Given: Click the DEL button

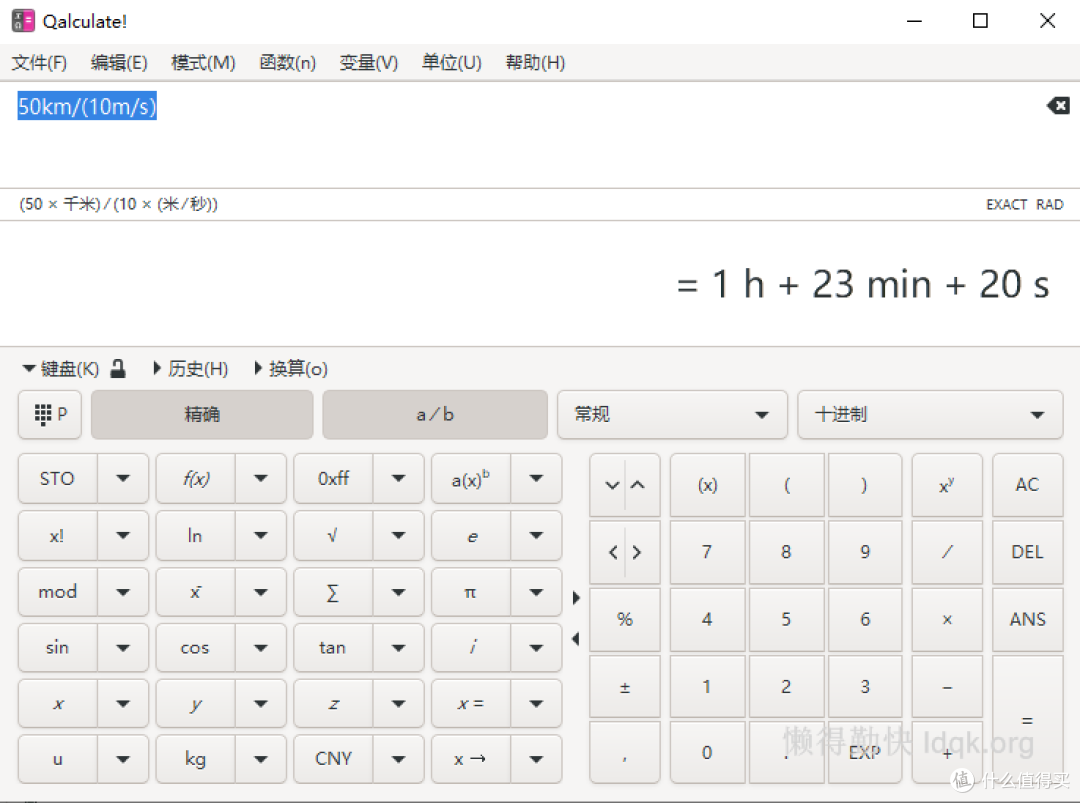Looking at the screenshot, I should coord(1027,552).
